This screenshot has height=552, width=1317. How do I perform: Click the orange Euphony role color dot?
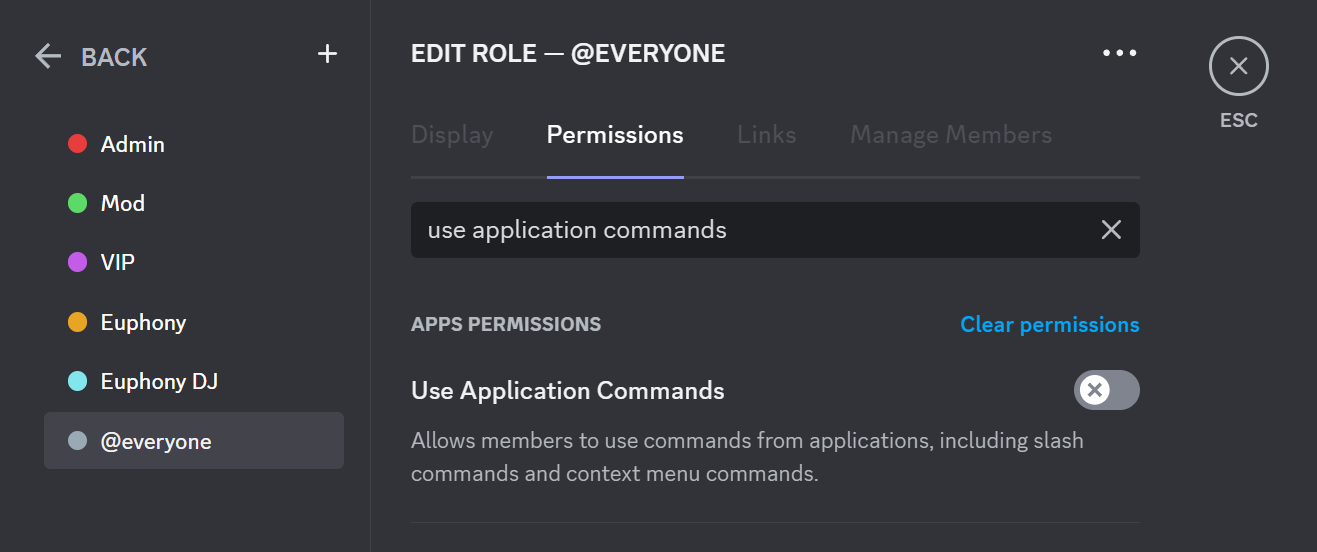pyautogui.click(x=77, y=322)
